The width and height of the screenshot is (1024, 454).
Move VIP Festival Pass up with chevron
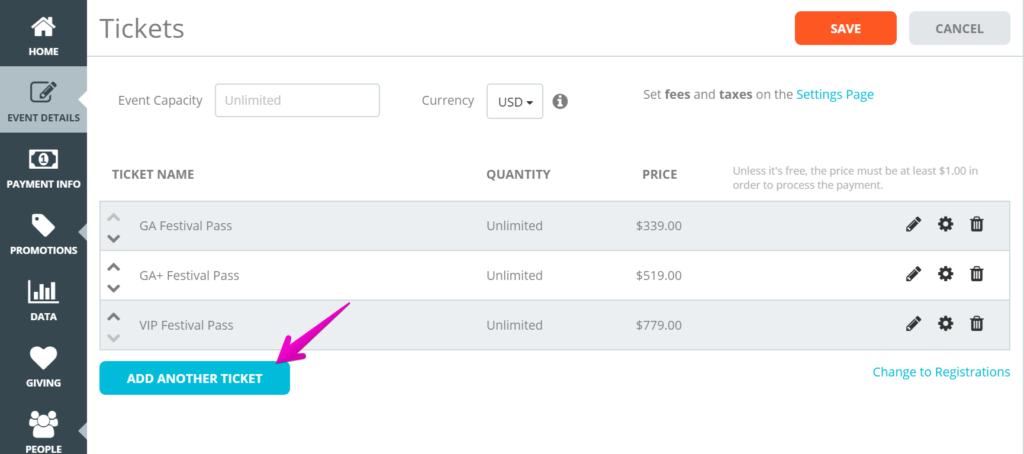(x=114, y=316)
